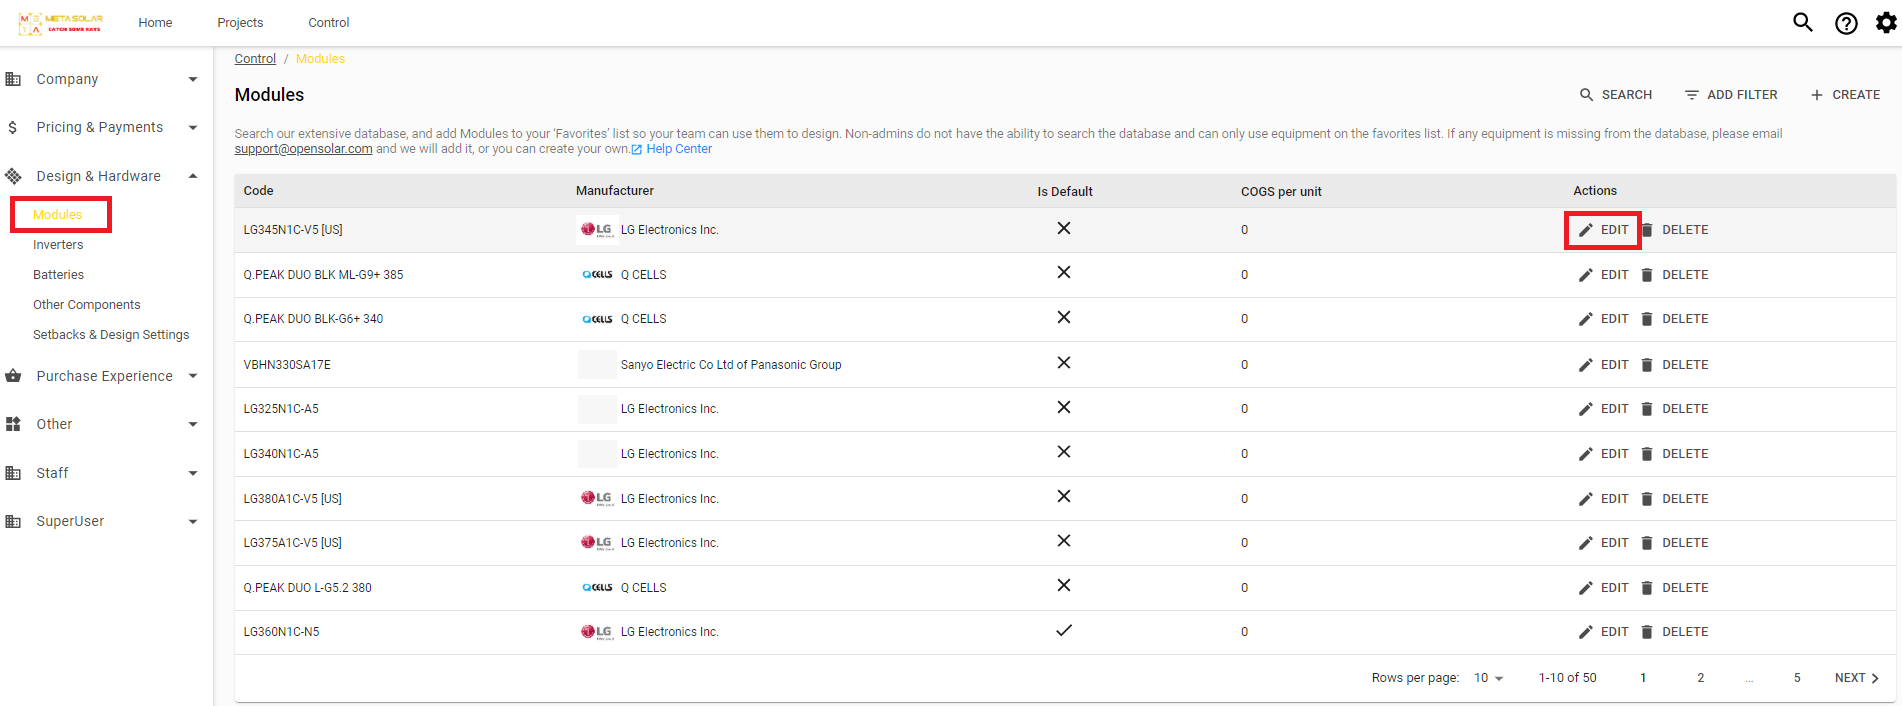The height and width of the screenshot is (706, 1902).
Task: Click the COGS per unit column header
Action: (x=1281, y=192)
